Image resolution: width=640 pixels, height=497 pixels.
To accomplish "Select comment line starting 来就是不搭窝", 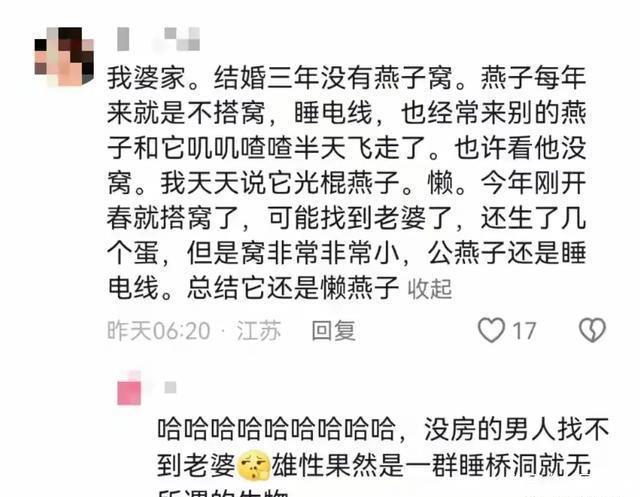I will (x=347, y=113).
